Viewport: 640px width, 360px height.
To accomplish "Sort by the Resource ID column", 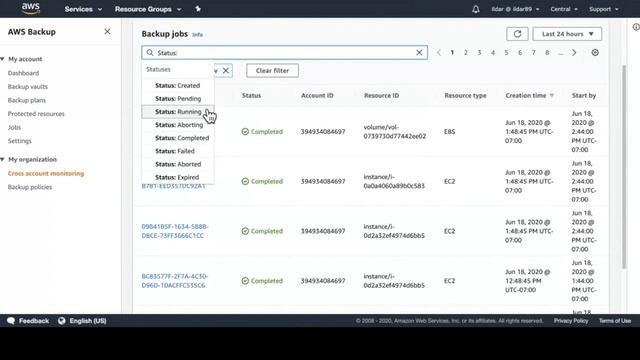I will [382, 96].
